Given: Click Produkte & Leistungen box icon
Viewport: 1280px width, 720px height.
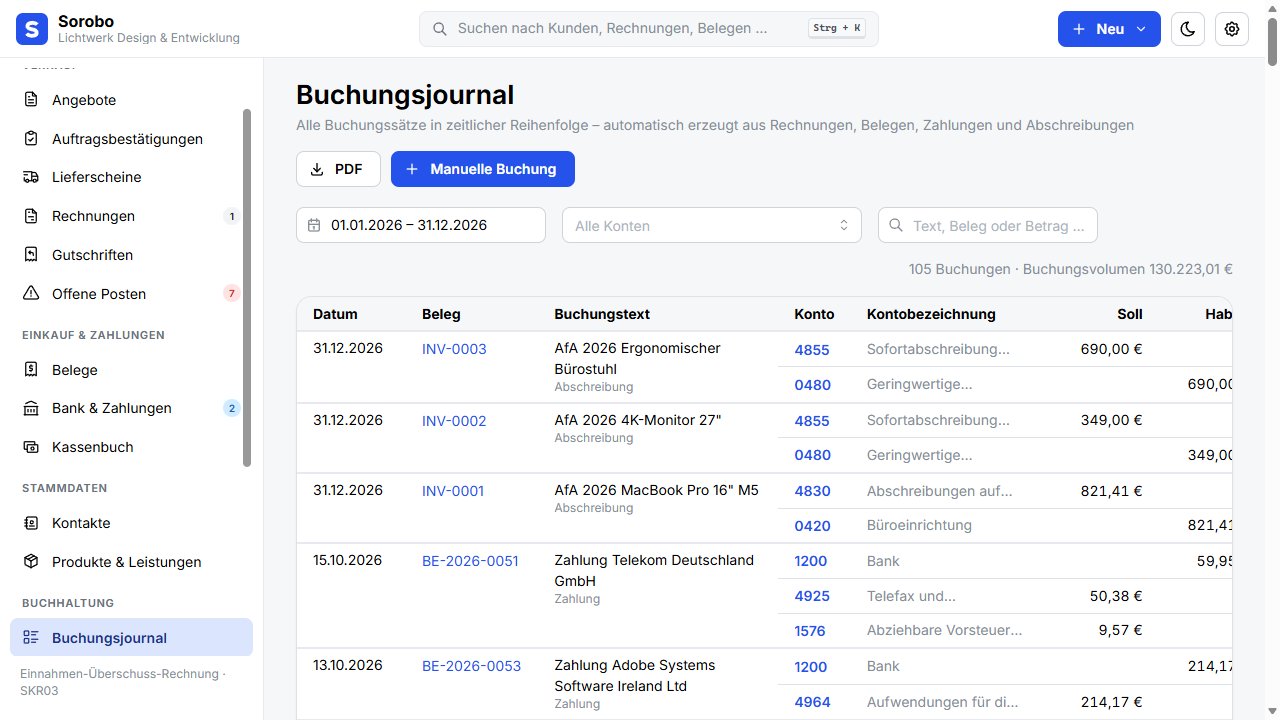Looking at the screenshot, I should pos(31,562).
